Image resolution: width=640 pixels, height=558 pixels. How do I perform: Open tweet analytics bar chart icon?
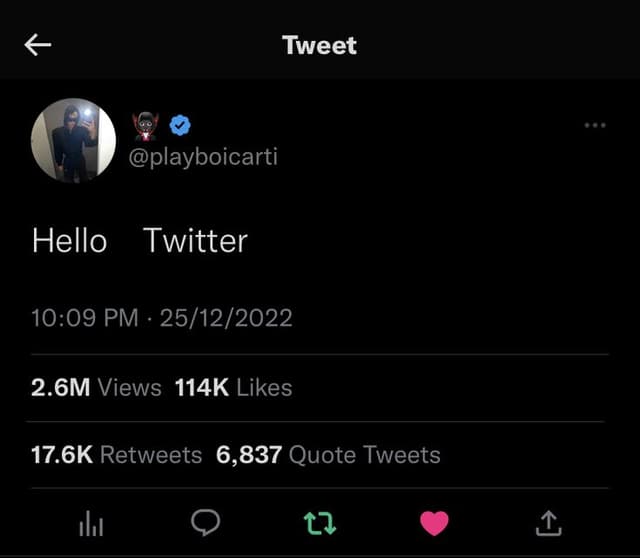(90, 523)
